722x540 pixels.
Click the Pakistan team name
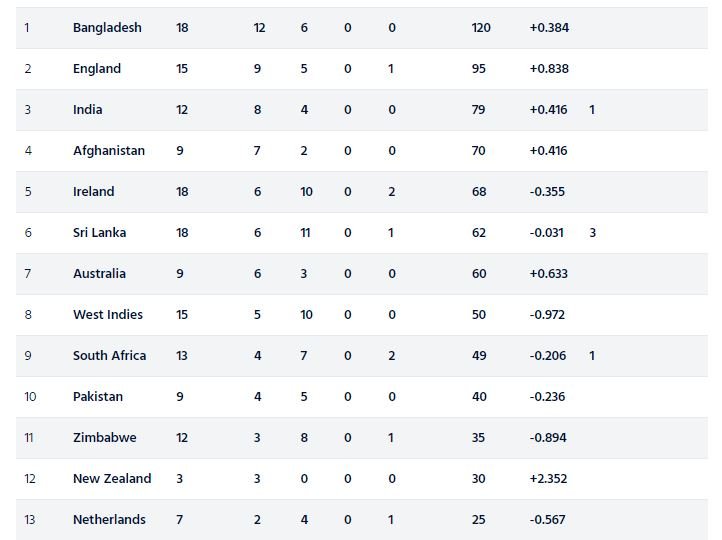point(98,397)
